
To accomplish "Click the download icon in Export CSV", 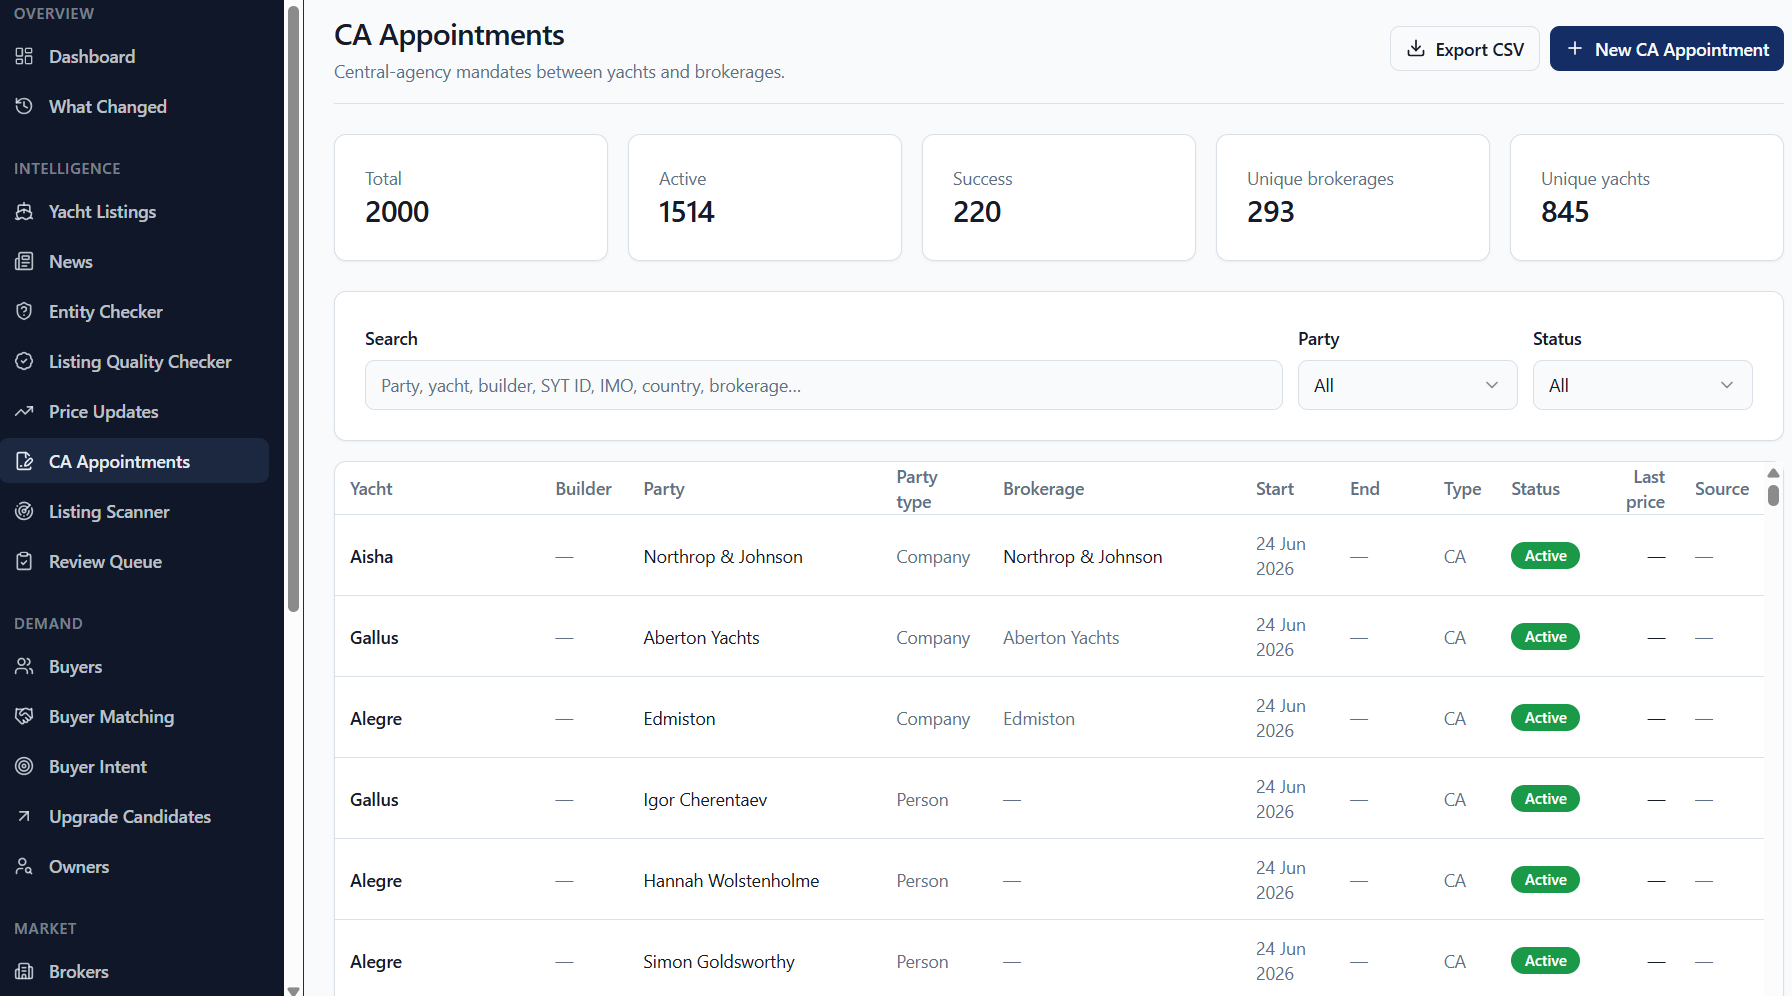I will tap(1416, 49).
